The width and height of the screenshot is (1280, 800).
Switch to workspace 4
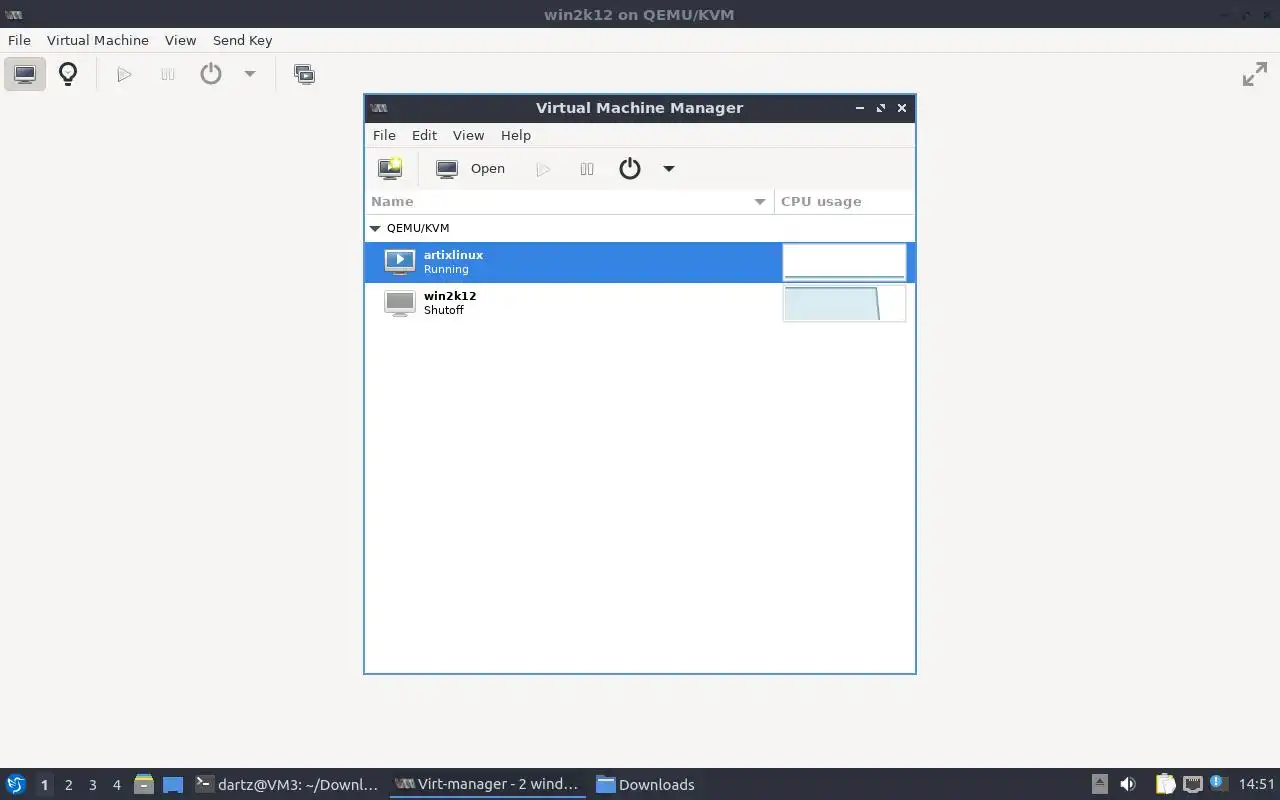click(x=116, y=785)
